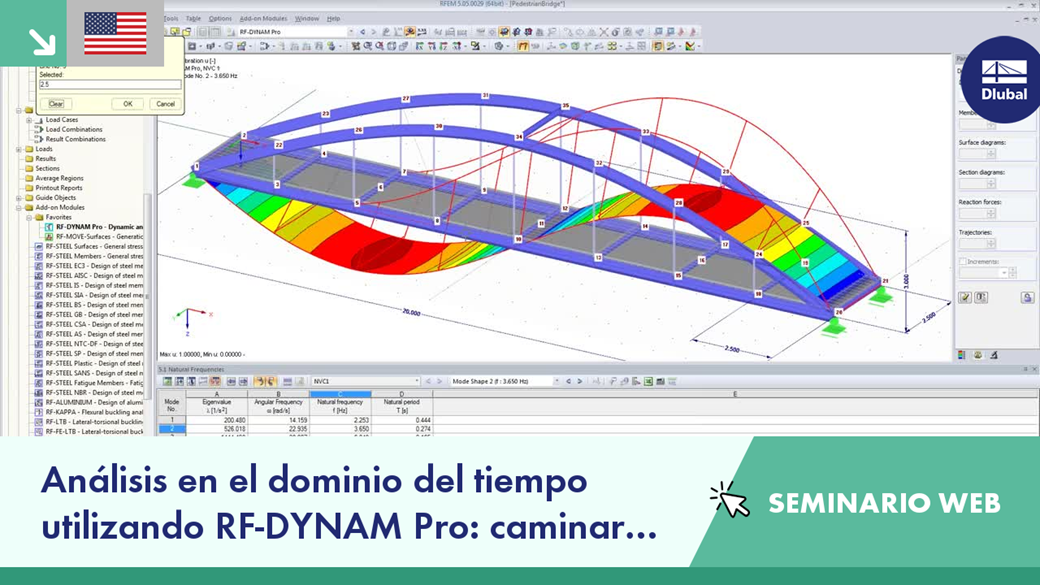Image resolution: width=1040 pixels, height=585 pixels.
Task: Select the RF-KAPPA flexural buckling module
Action: [x=94, y=412]
